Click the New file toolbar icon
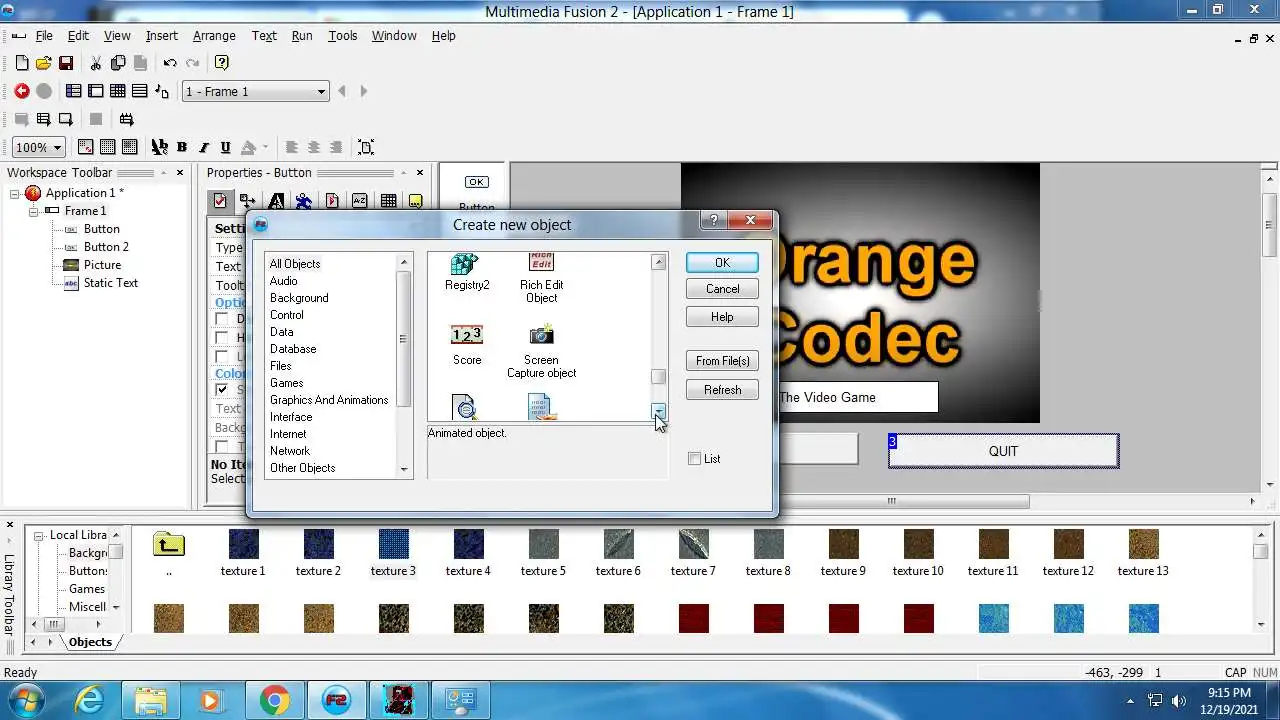This screenshot has width=1280, height=720. point(22,63)
